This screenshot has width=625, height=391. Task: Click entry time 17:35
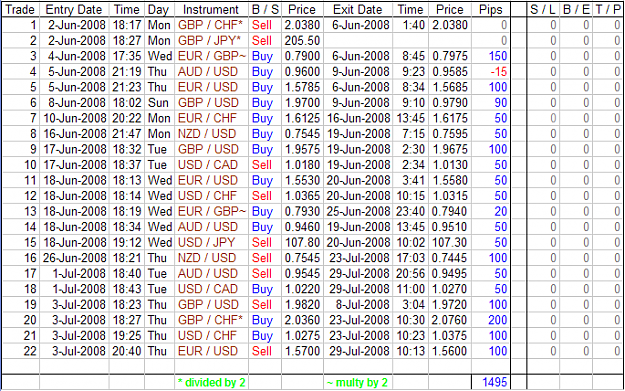[127, 56]
